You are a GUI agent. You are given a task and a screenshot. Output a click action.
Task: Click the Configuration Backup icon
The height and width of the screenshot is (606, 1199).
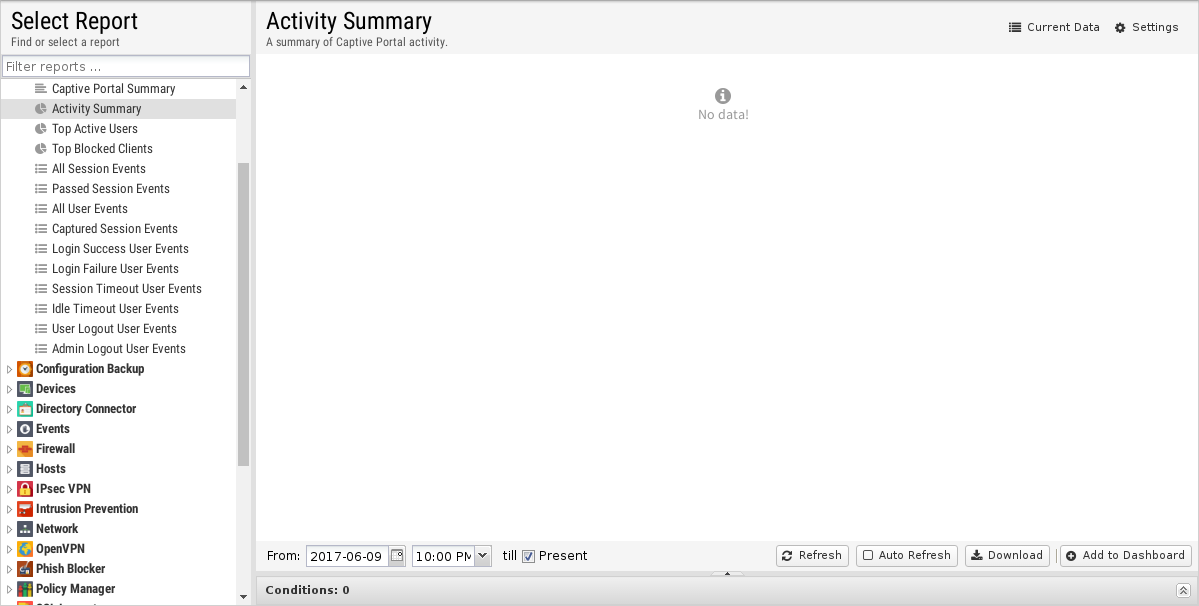point(24,369)
